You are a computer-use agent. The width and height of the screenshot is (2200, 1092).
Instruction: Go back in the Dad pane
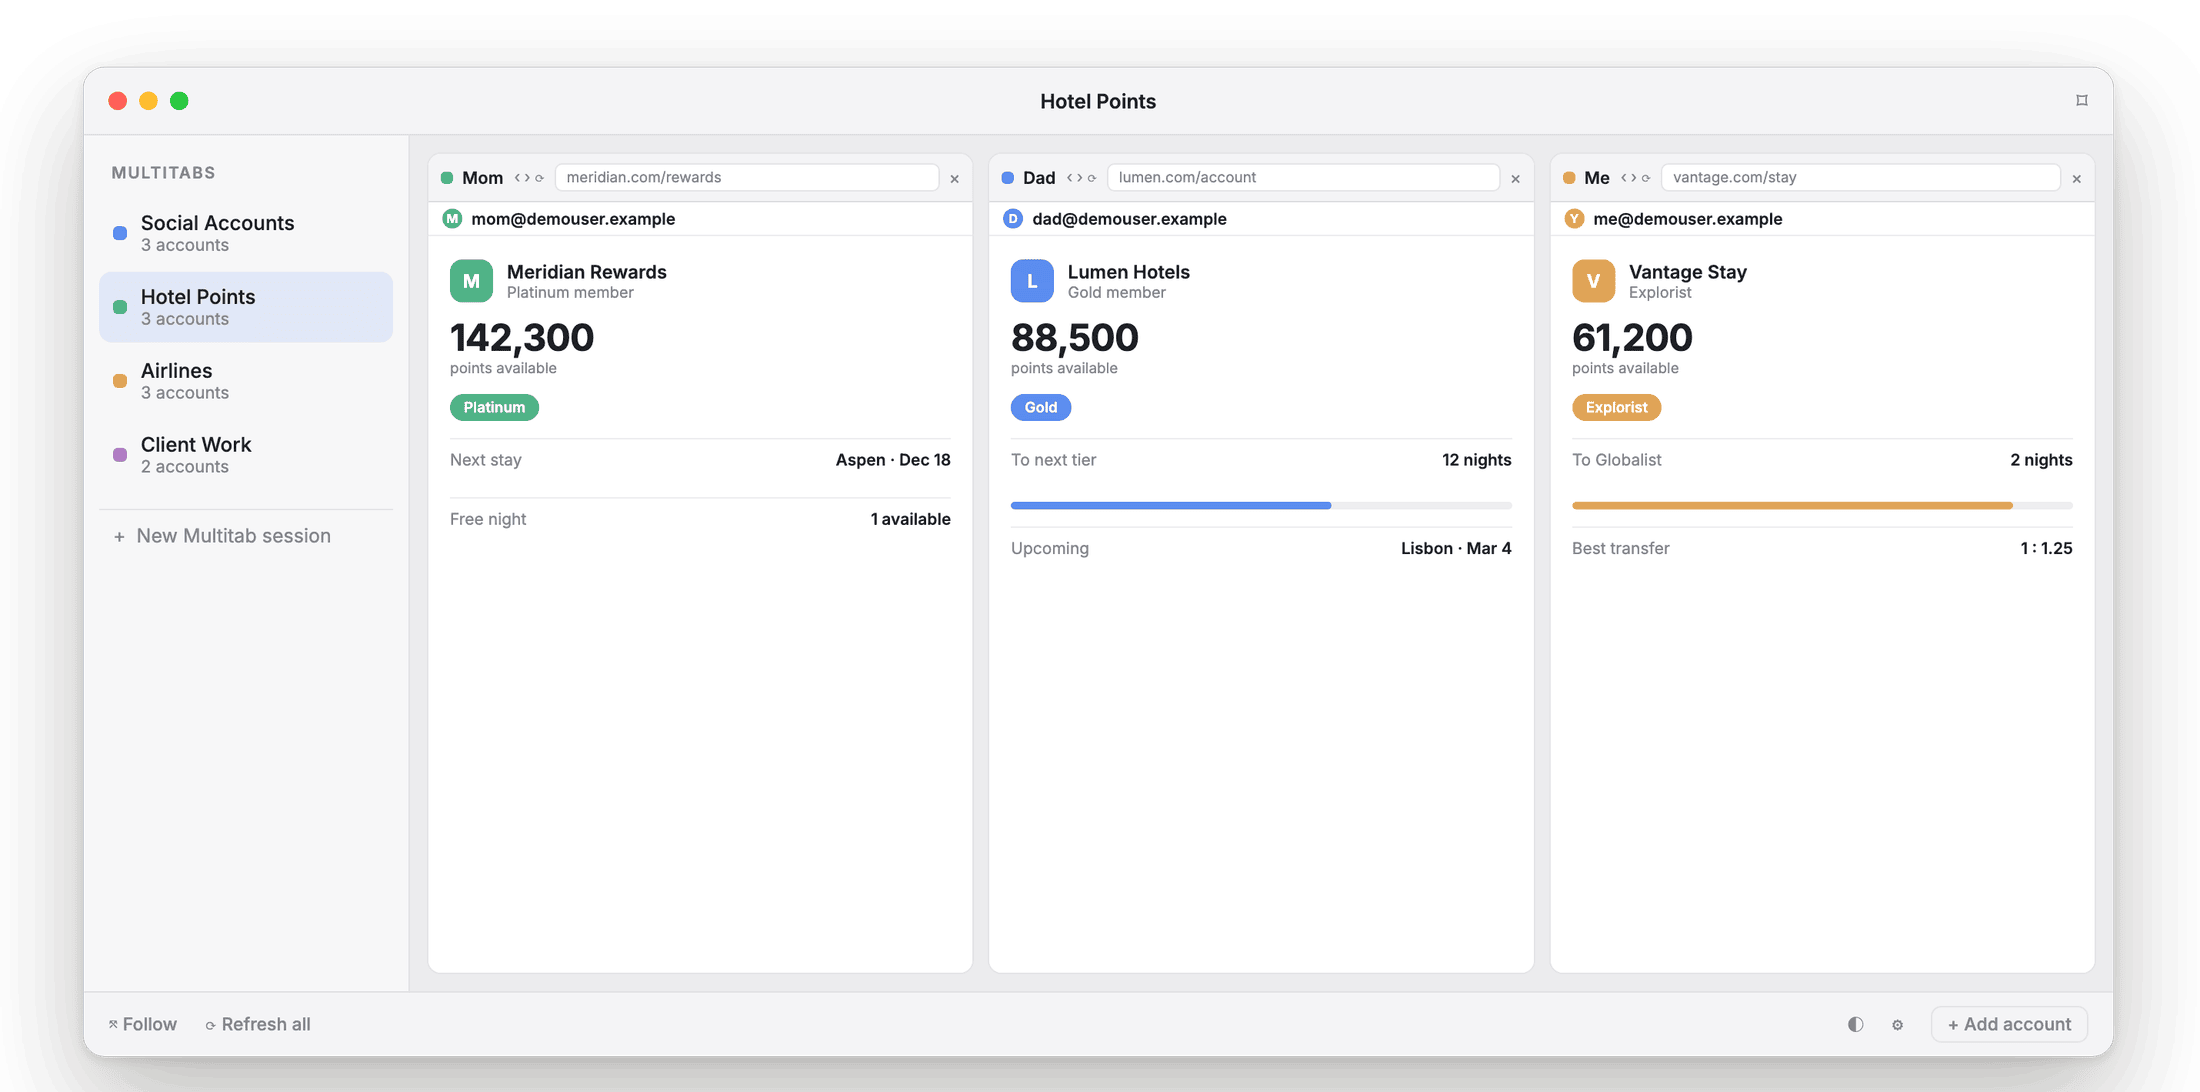click(1069, 178)
